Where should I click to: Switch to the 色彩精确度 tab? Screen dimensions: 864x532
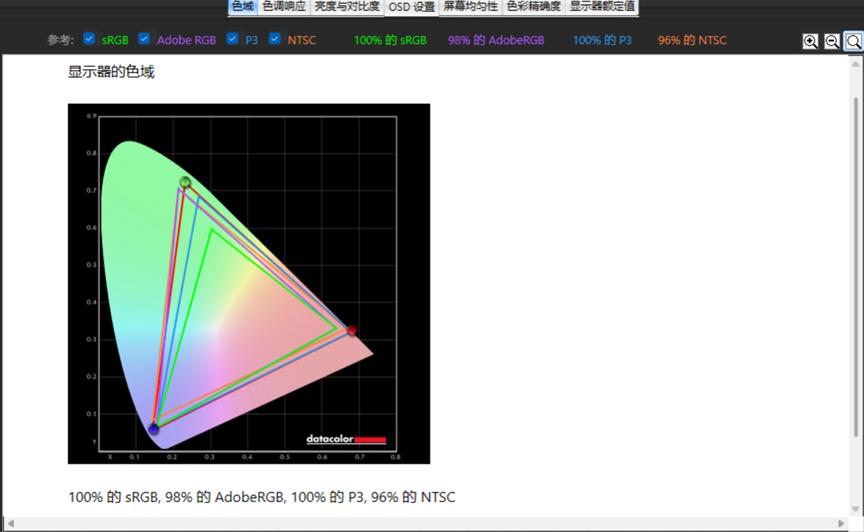[534, 6]
